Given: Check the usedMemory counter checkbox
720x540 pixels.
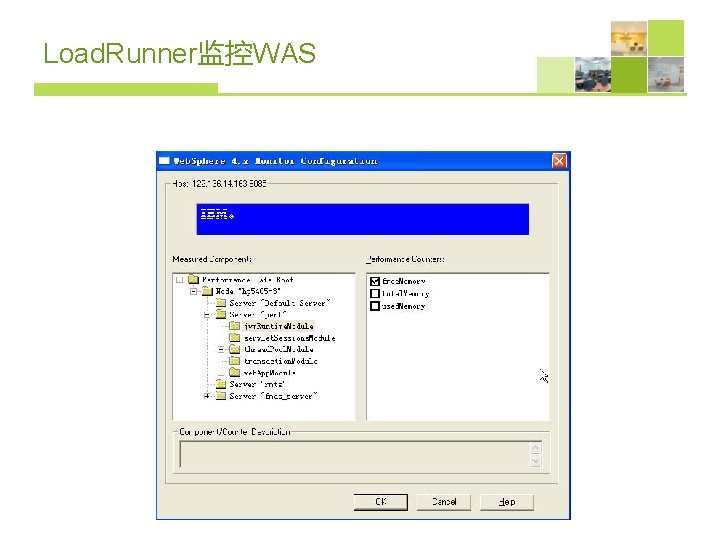Looking at the screenshot, I should (375, 306).
